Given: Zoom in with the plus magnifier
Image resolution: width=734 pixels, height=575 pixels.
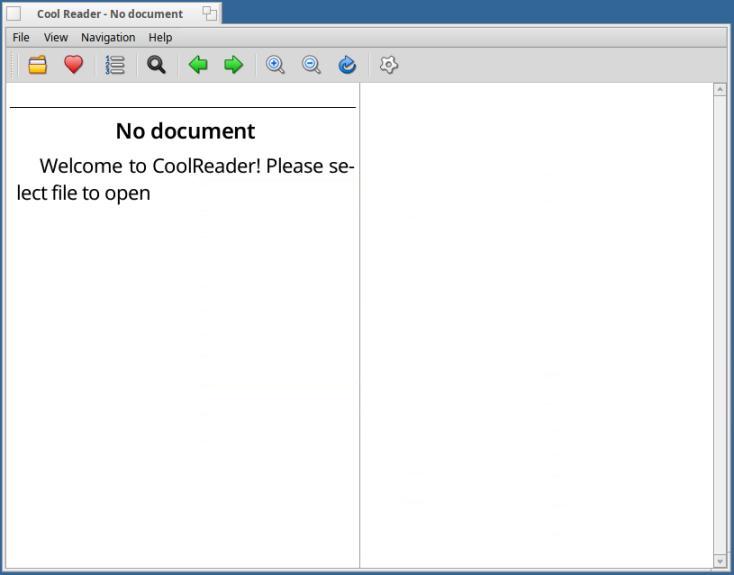Looking at the screenshot, I should (275, 65).
